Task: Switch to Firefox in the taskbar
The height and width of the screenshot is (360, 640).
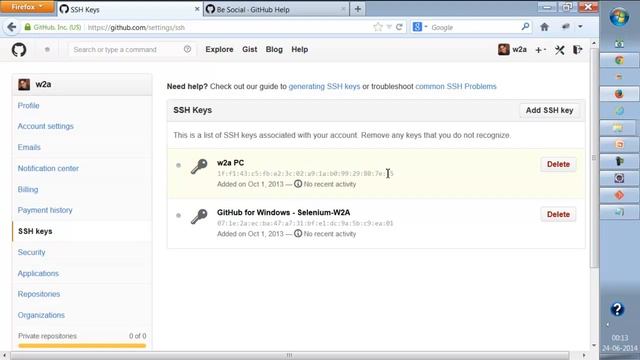Action: point(619,94)
